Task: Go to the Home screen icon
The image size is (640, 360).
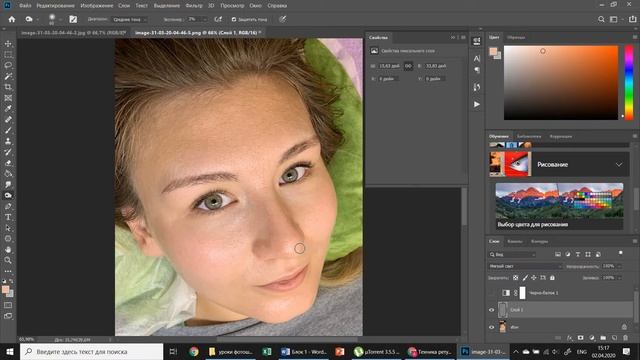Action: [12, 19]
